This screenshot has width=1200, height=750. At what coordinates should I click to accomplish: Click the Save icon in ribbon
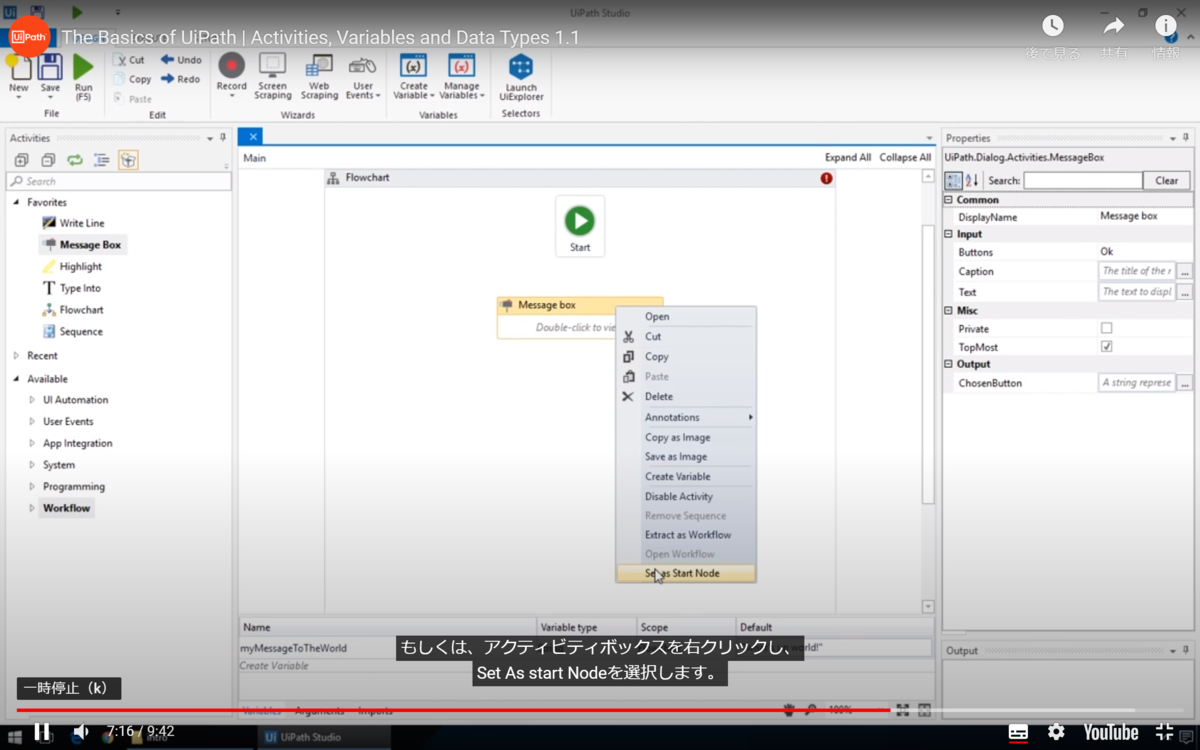tap(50, 68)
